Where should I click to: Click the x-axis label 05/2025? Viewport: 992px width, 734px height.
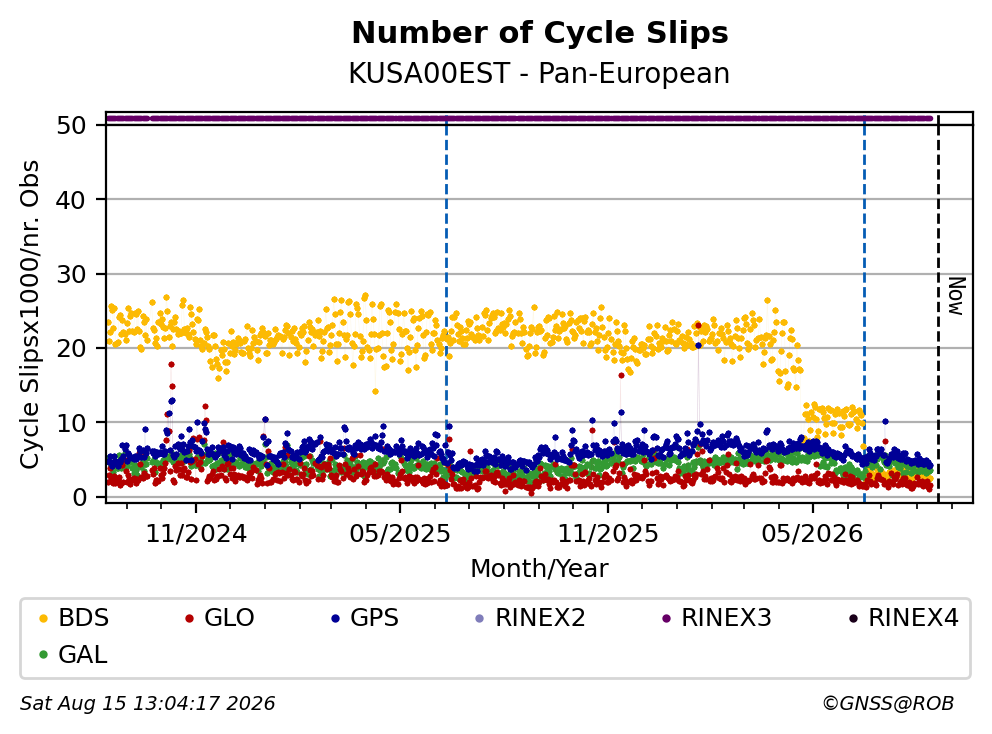(400, 534)
